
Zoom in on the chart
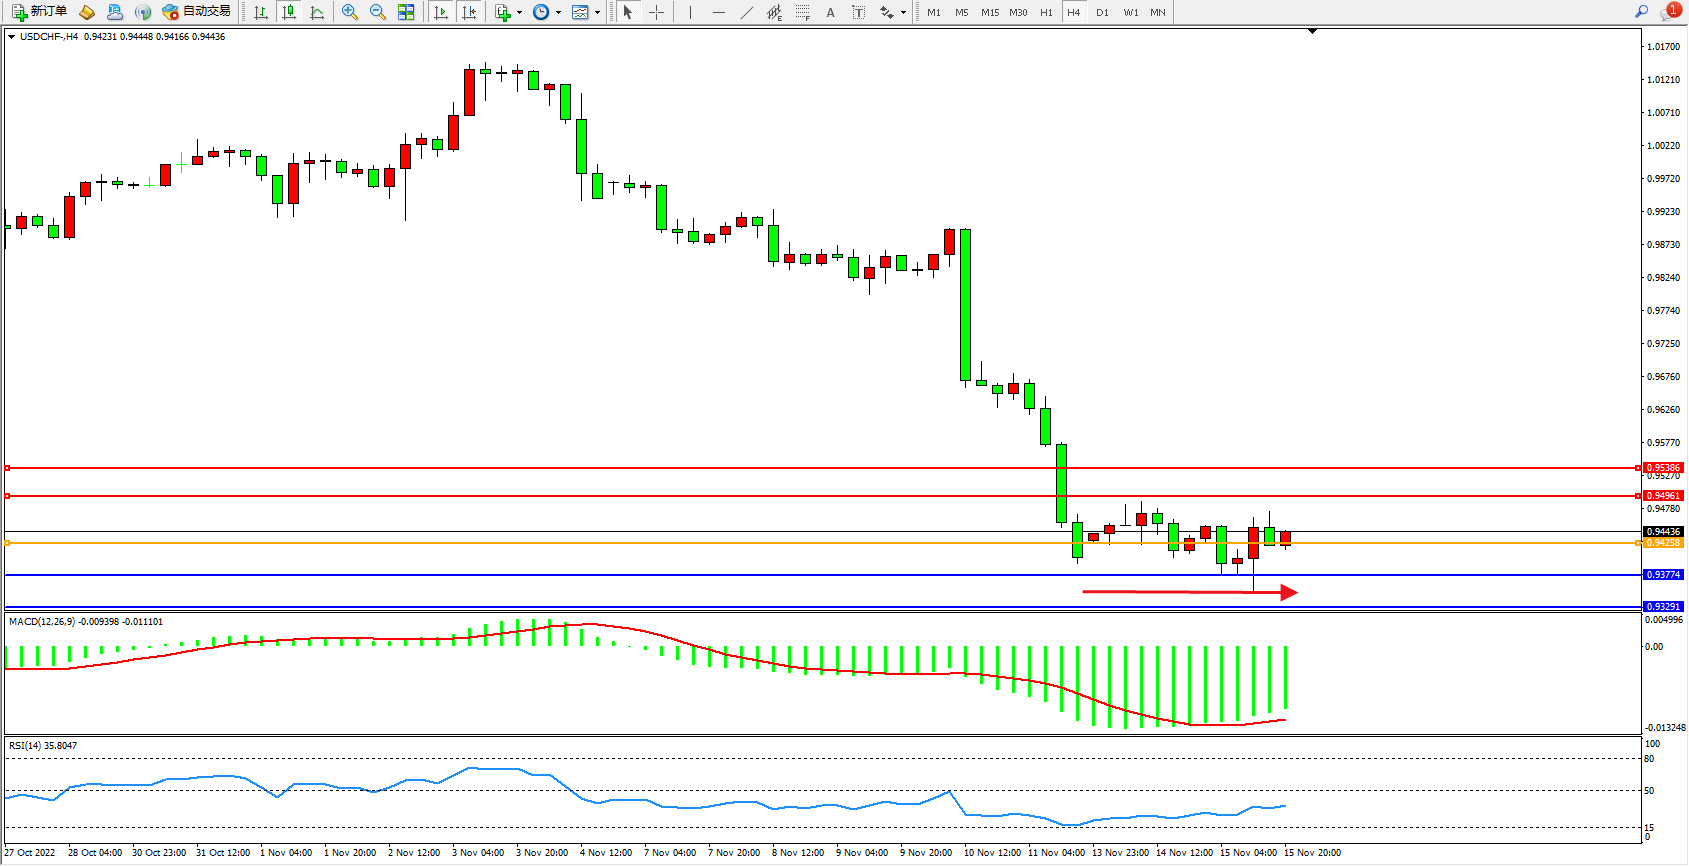coord(350,12)
